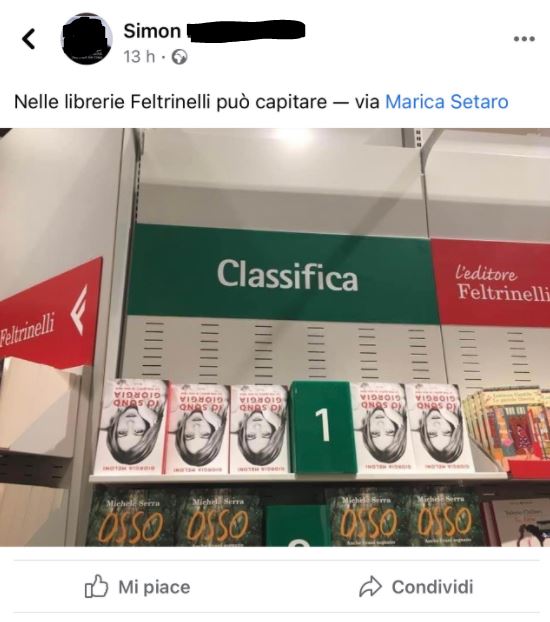Click the public globe audience icon
550x622 pixels.
click(x=179, y=57)
